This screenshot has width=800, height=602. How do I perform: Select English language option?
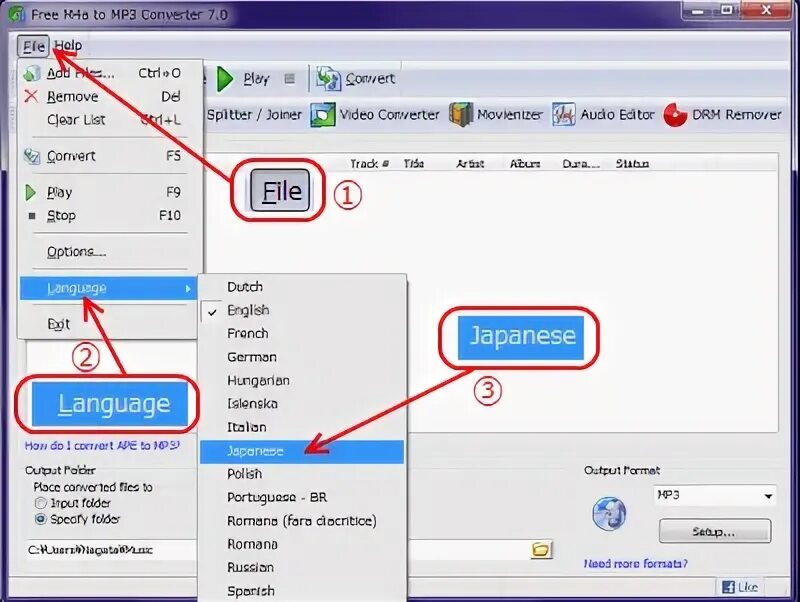tap(302, 310)
